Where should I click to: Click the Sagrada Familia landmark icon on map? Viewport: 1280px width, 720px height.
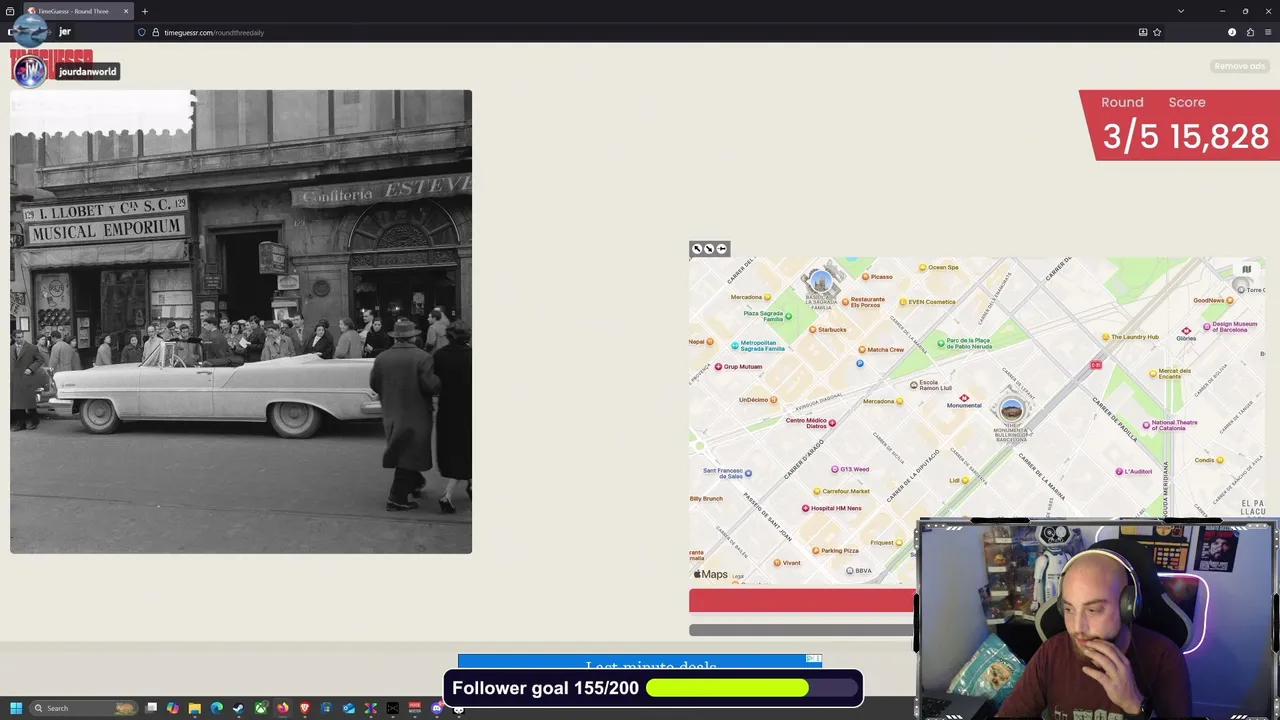pyautogui.click(x=820, y=282)
